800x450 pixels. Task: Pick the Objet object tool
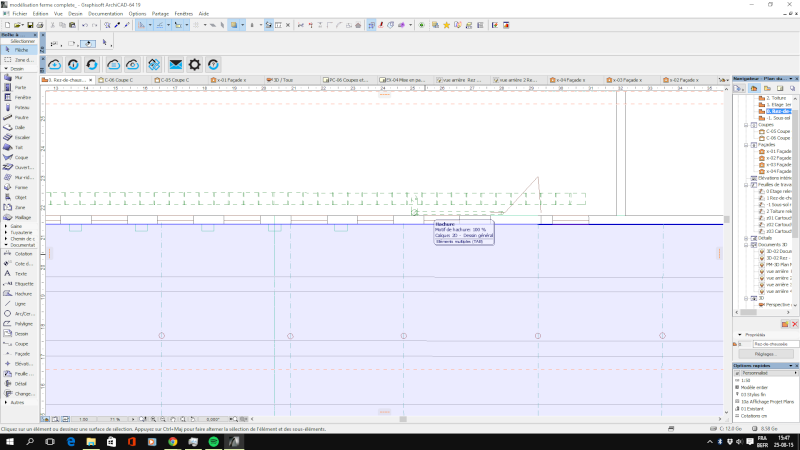[x=19, y=197]
